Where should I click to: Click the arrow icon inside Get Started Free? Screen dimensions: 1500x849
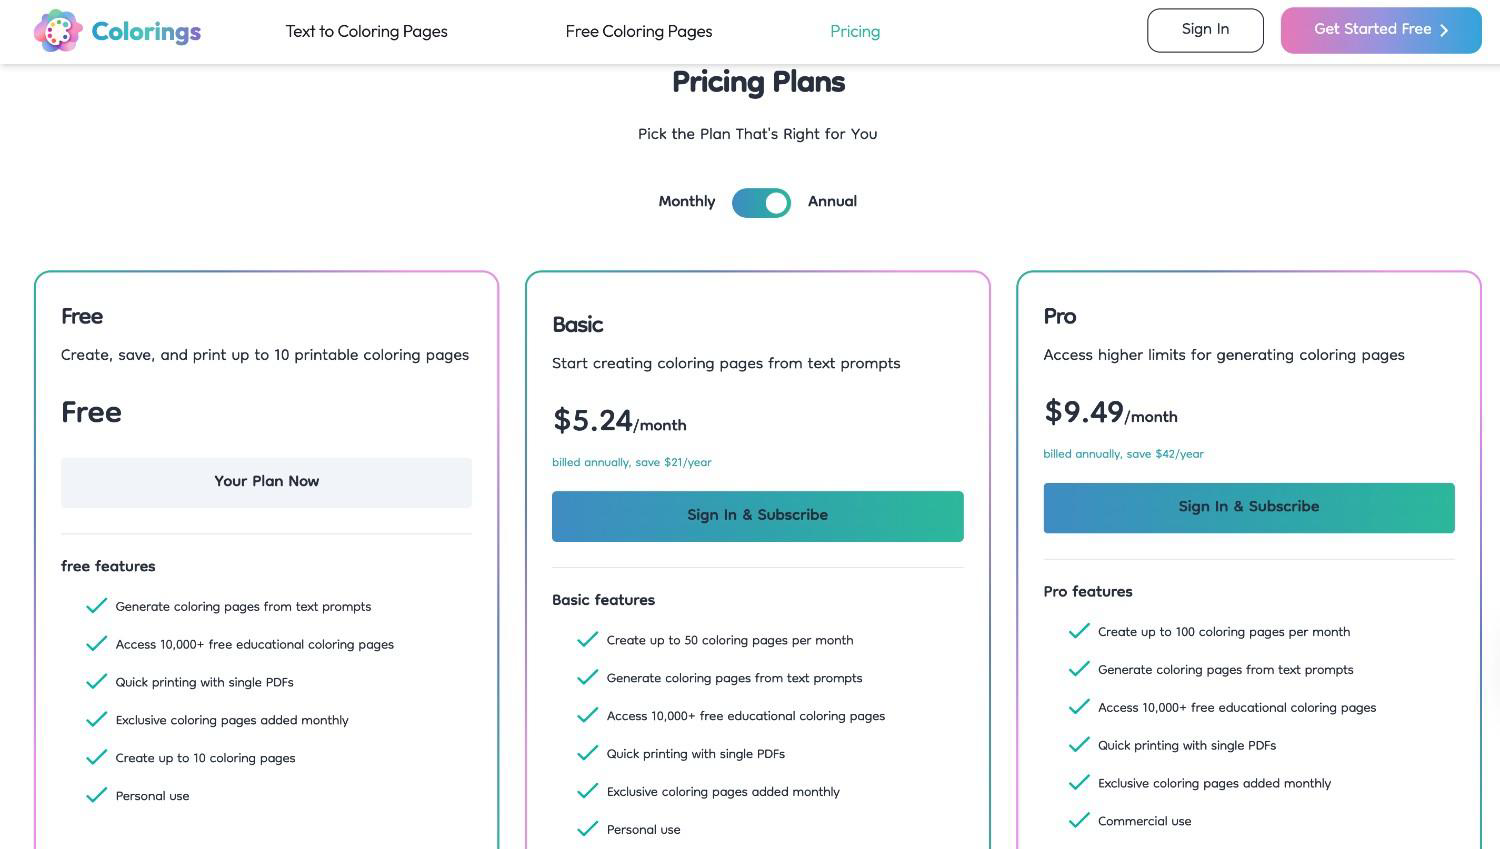click(1443, 30)
